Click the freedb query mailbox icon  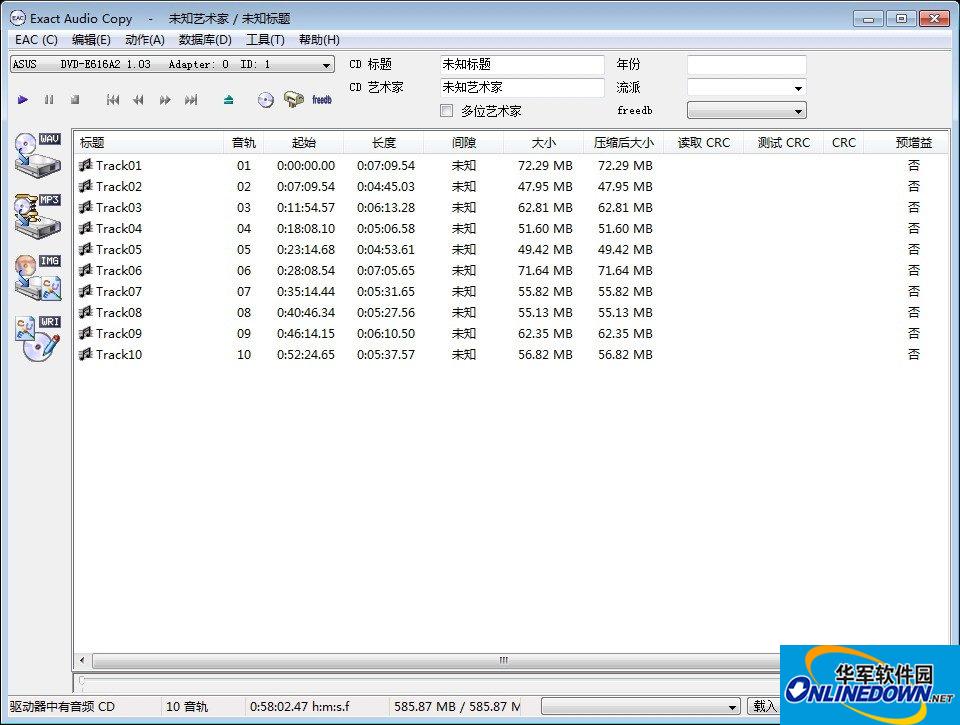pyautogui.click(x=294, y=99)
